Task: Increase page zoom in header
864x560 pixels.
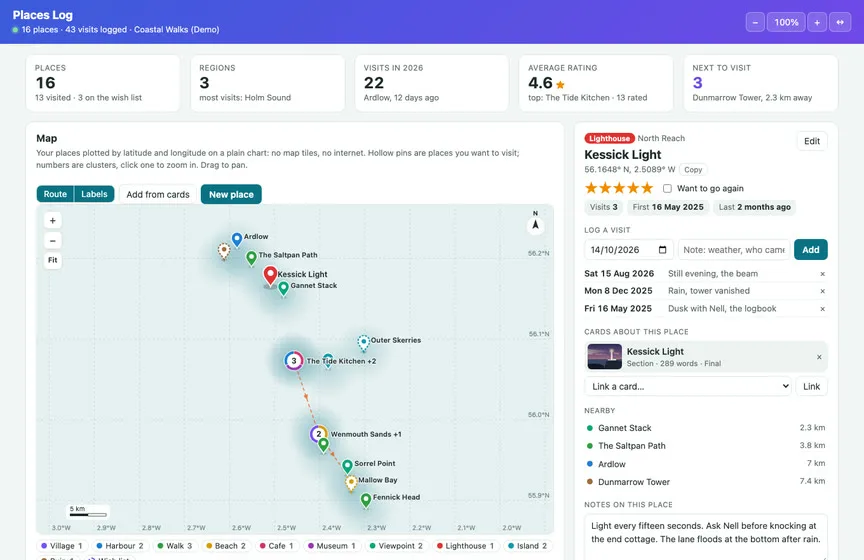Action: click(x=817, y=22)
